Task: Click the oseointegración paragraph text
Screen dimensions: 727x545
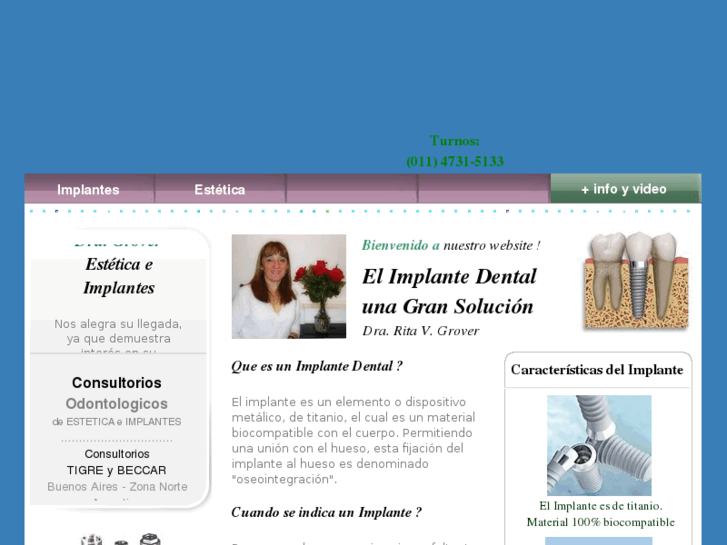Action: coord(353,440)
